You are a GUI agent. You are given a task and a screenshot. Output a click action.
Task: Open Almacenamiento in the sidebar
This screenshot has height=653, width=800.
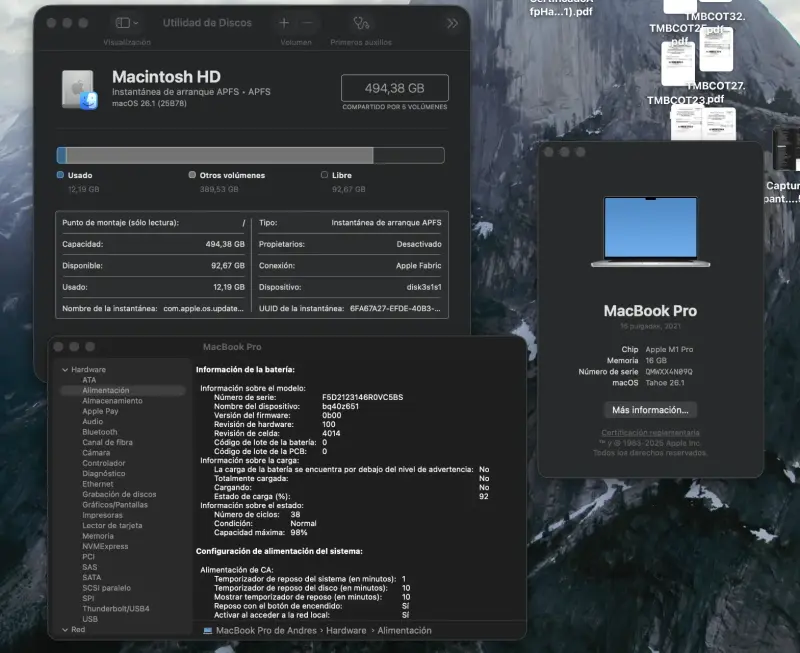click(112, 401)
